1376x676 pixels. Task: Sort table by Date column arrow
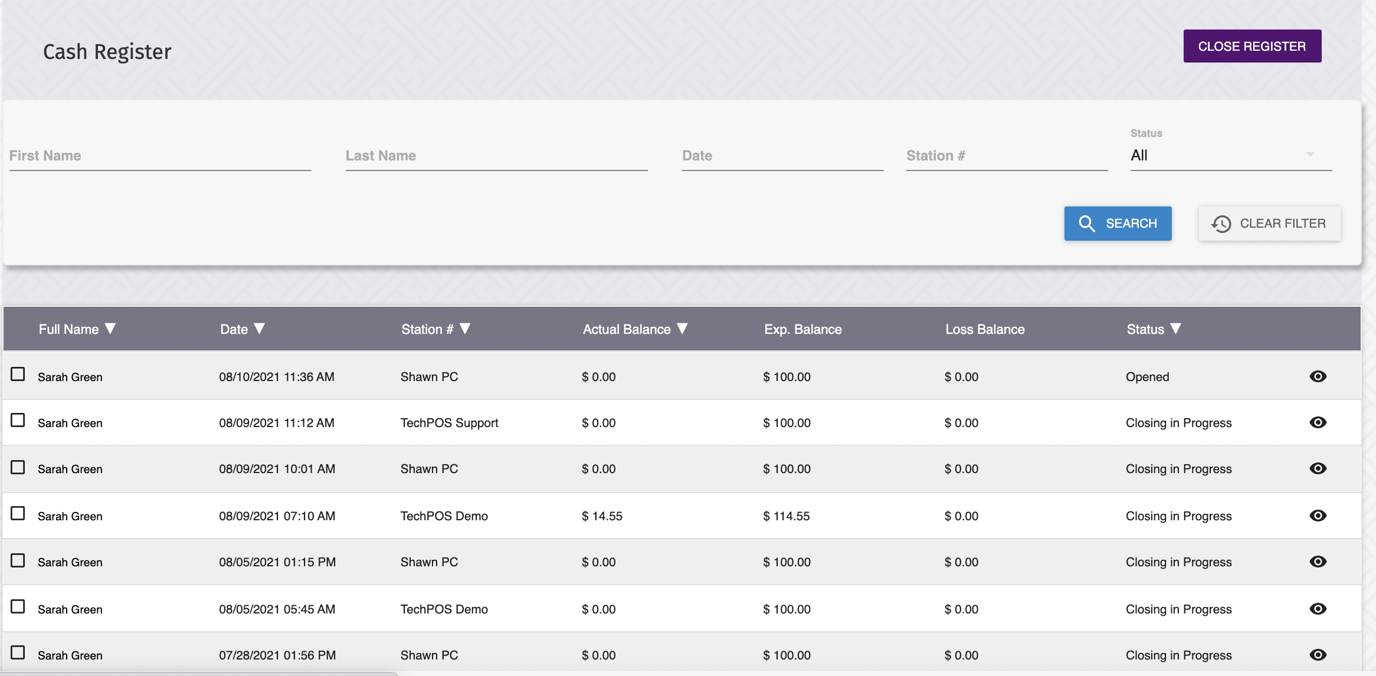click(260, 329)
